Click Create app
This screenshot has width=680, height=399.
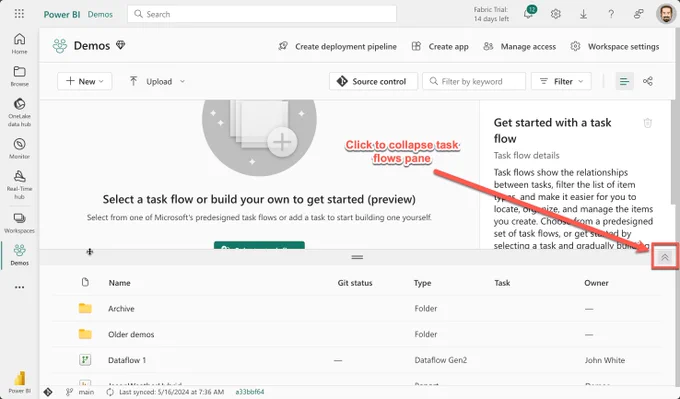440,46
